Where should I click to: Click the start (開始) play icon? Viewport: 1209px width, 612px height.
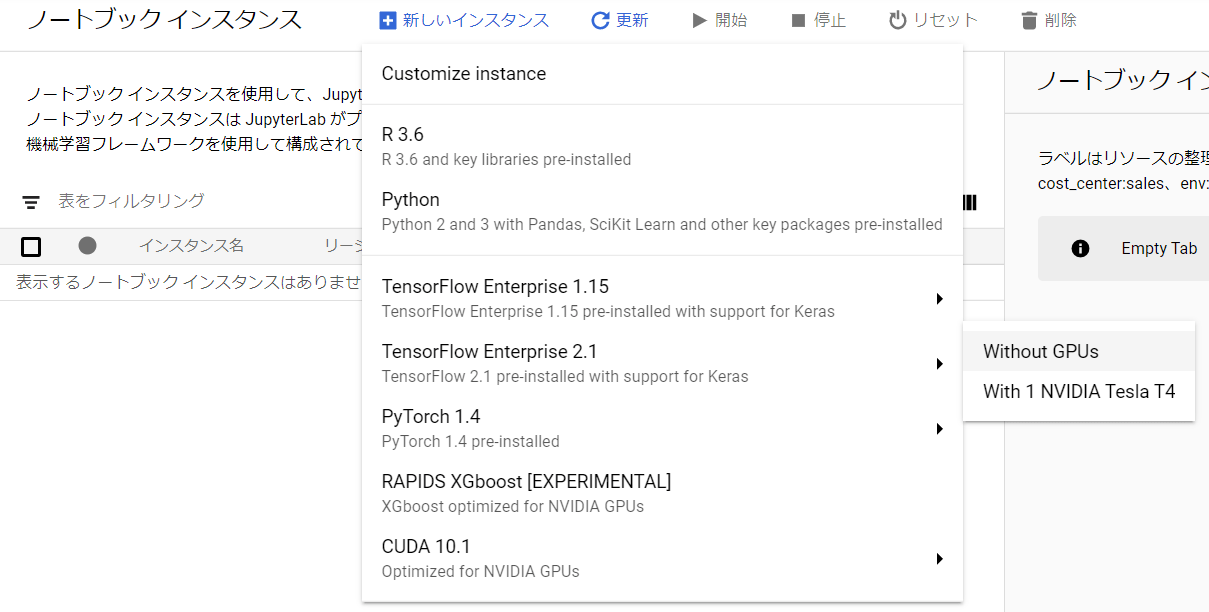point(700,20)
